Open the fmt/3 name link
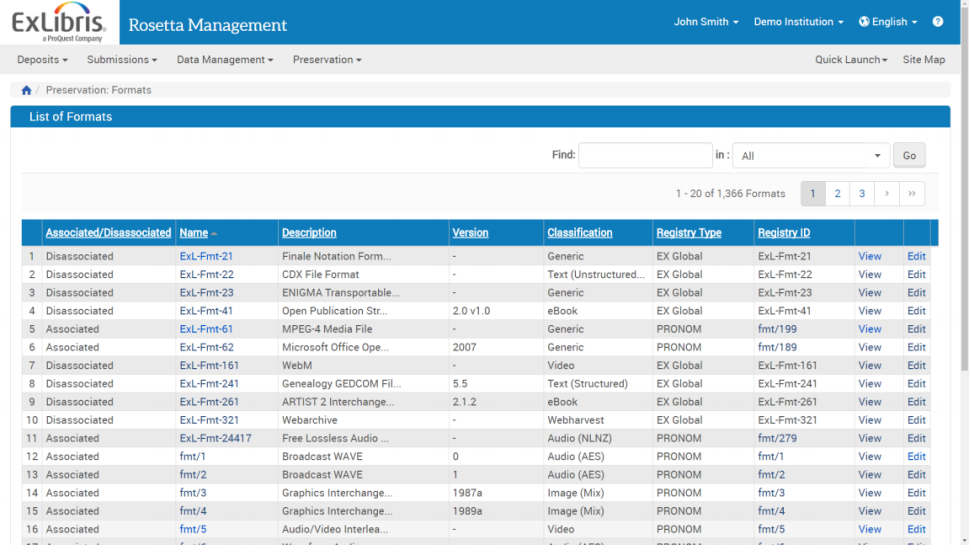The height and width of the screenshot is (552, 971). point(193,493)
